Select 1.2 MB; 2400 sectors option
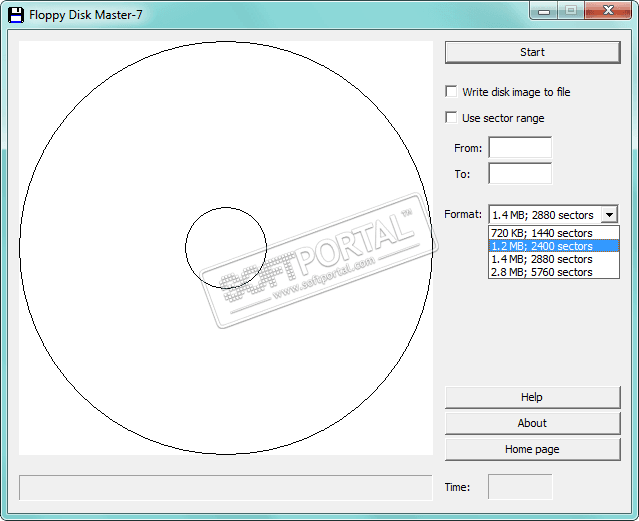The image size is (639, 521). click(554, 246)
